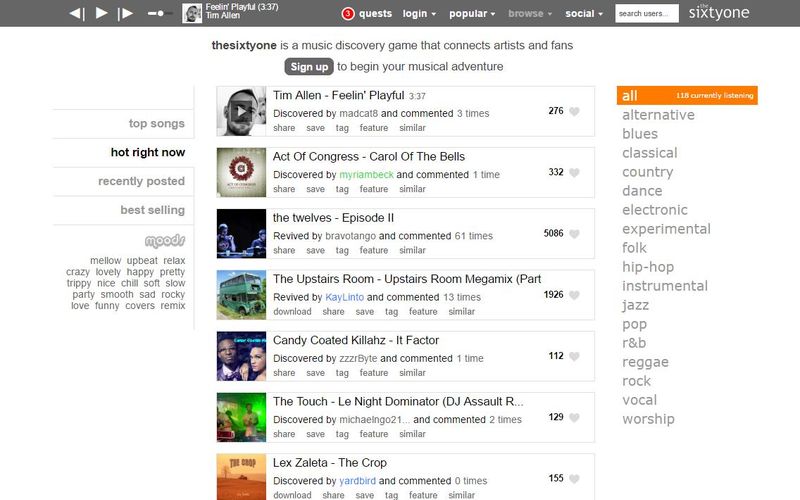800x500 pixels.
Task: Skip to the previous track
Action: (77, 13)
